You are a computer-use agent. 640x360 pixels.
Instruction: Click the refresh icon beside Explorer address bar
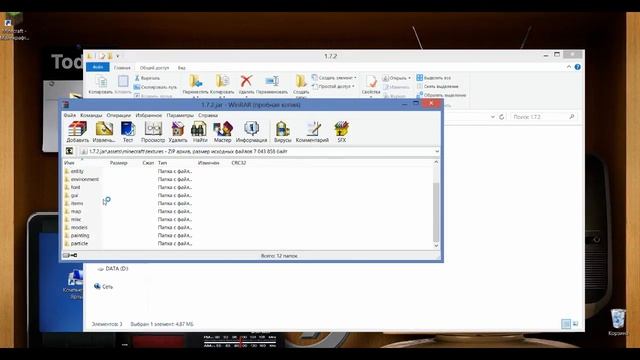502,117
